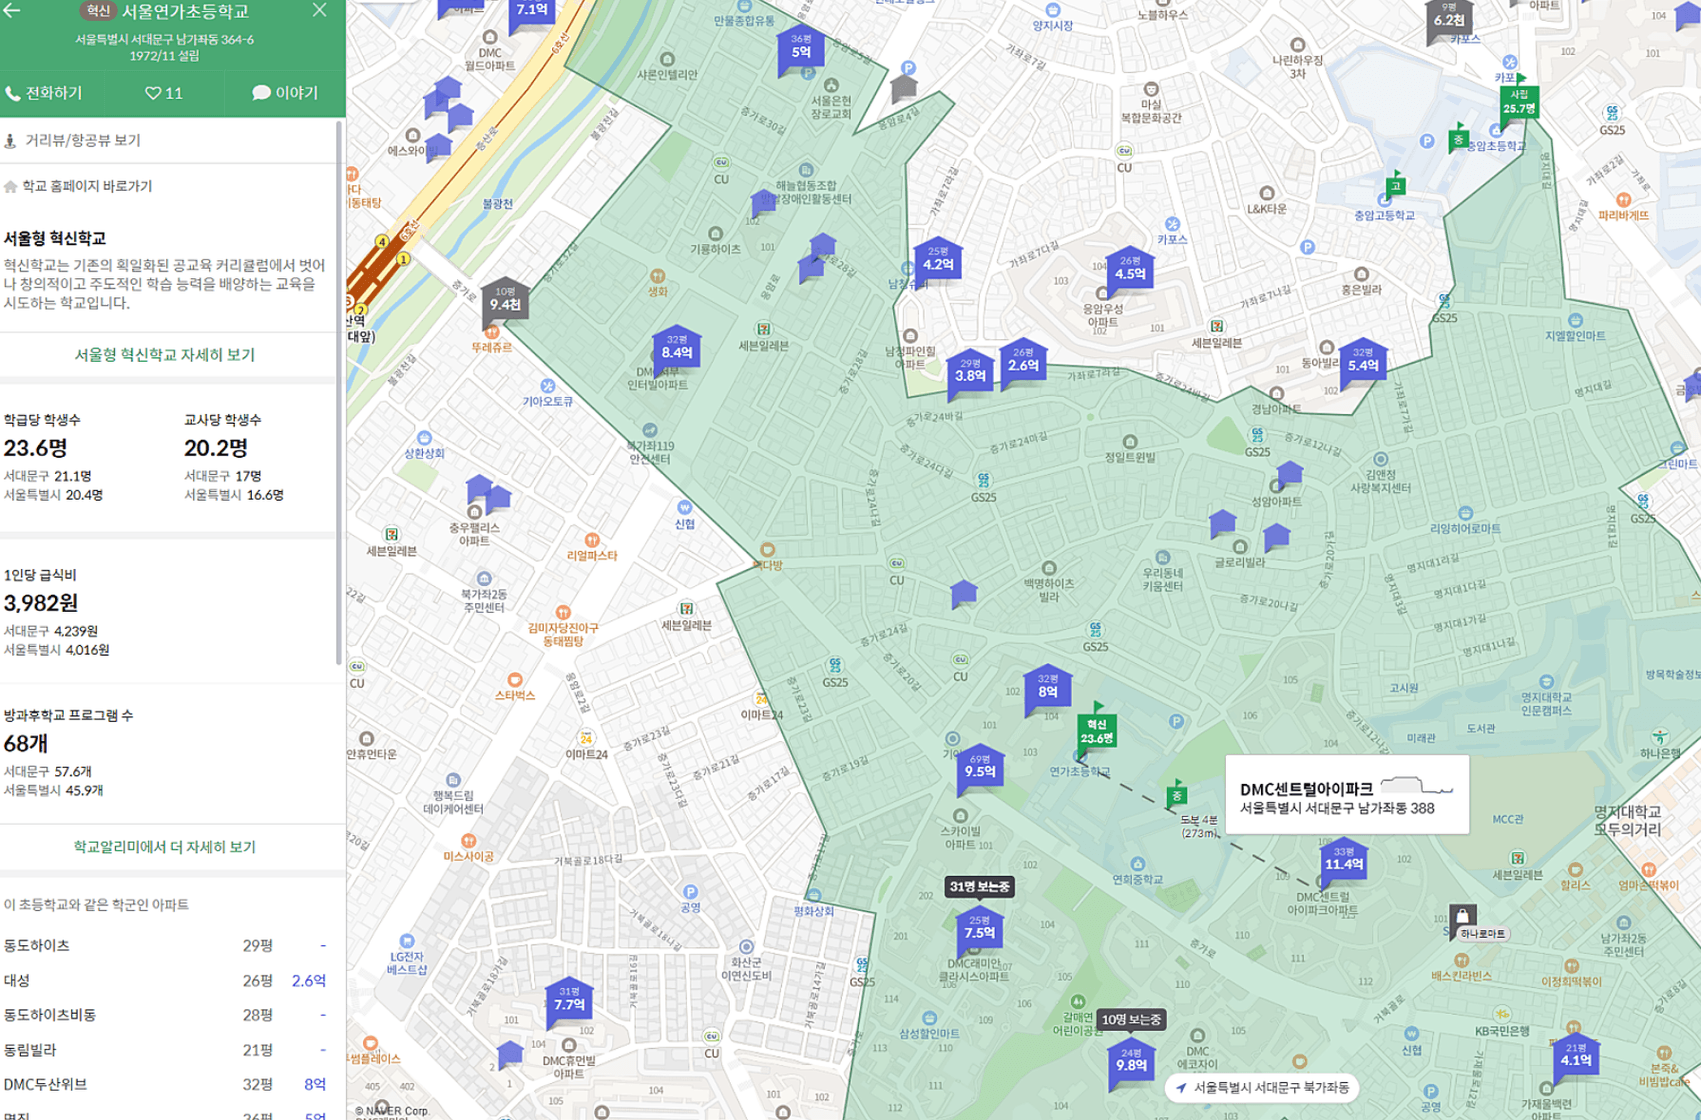Click the 사립 25.7명 school marker
The height and width of the screenshot is (1120, 1701).
(x=1519, y=102)
